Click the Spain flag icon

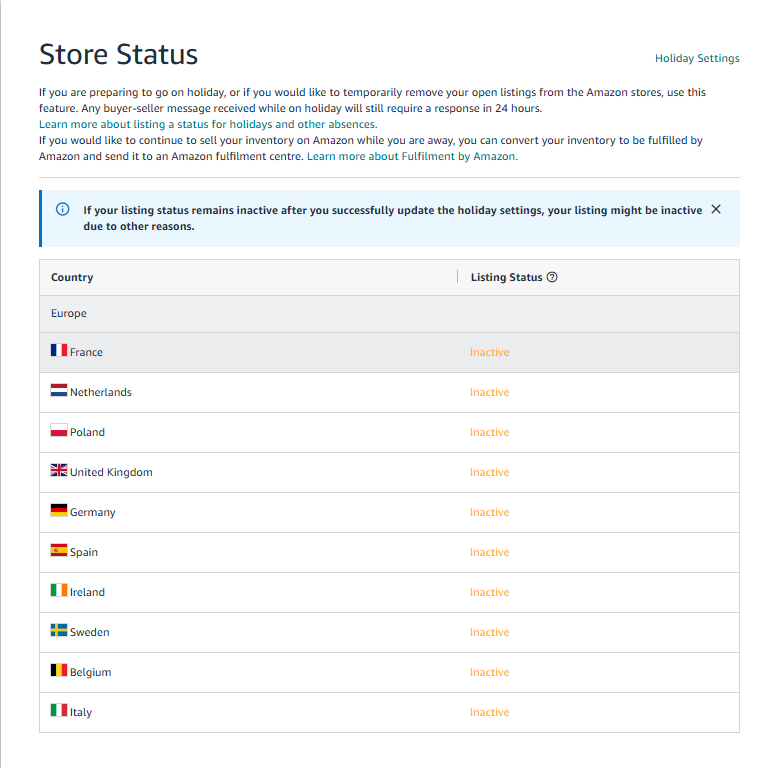coord(59,550)
